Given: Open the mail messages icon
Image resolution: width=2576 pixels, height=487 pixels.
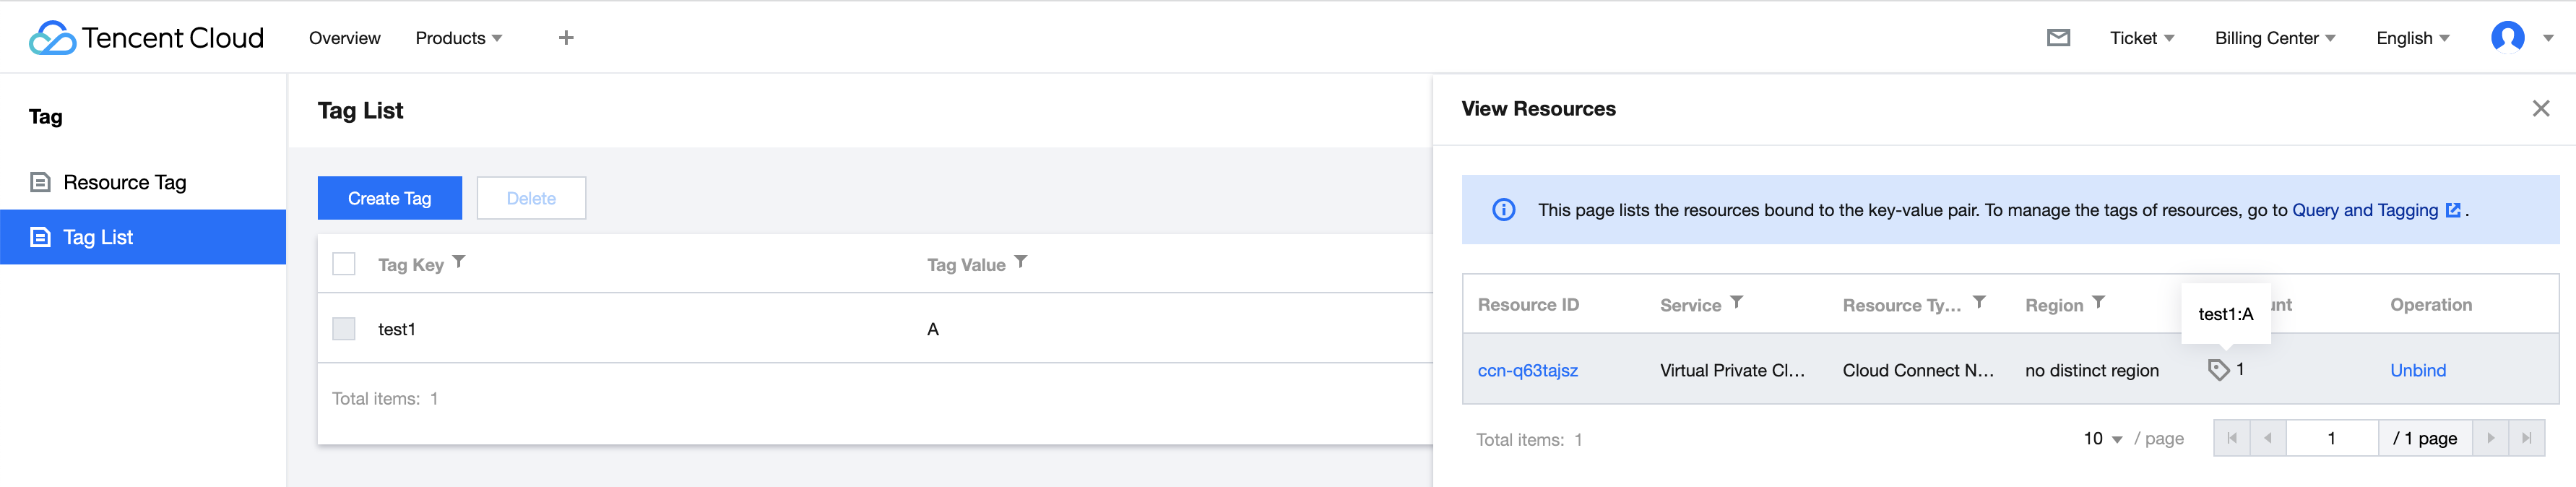Looking at the screenshot, I should tap(2058, 38).
